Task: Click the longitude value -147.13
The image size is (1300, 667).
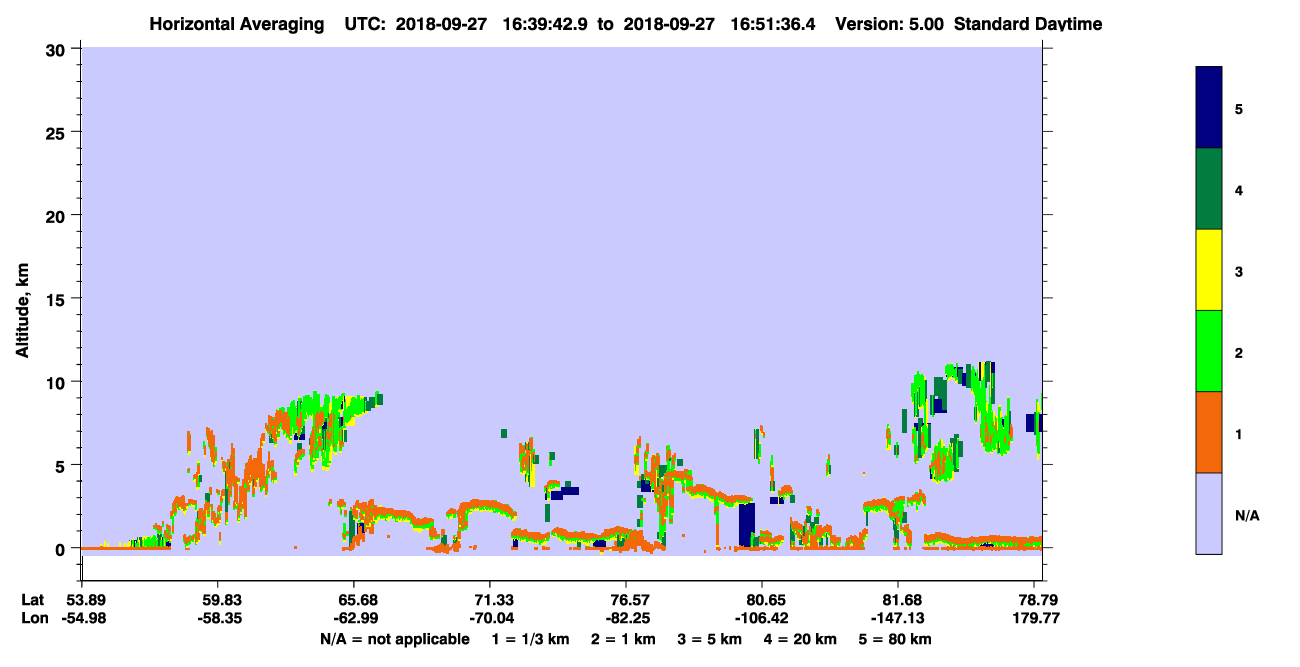Action: coord(899,618)
